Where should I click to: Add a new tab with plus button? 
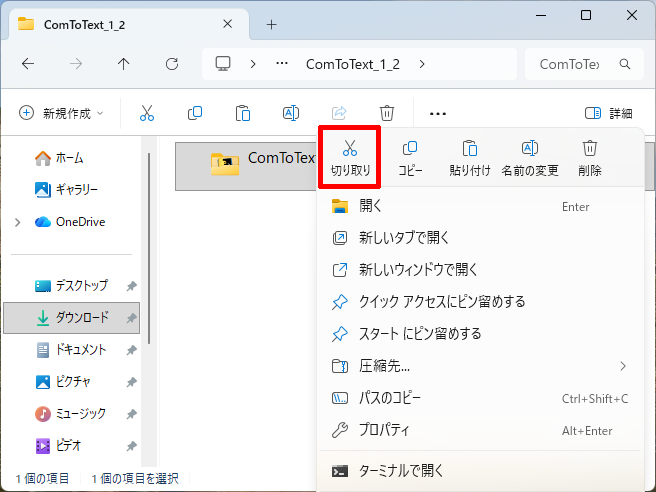pyautogui.click(x=271, y=24)
